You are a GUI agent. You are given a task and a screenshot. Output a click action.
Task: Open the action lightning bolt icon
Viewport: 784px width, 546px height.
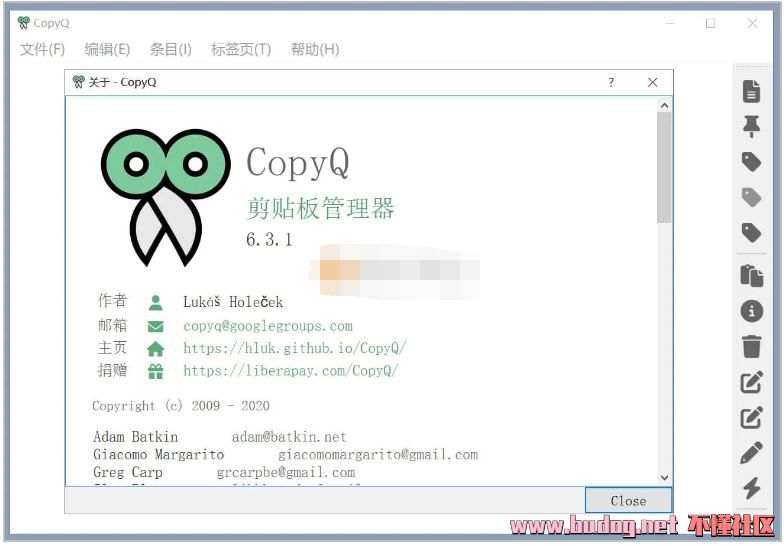tap(751, 489)
